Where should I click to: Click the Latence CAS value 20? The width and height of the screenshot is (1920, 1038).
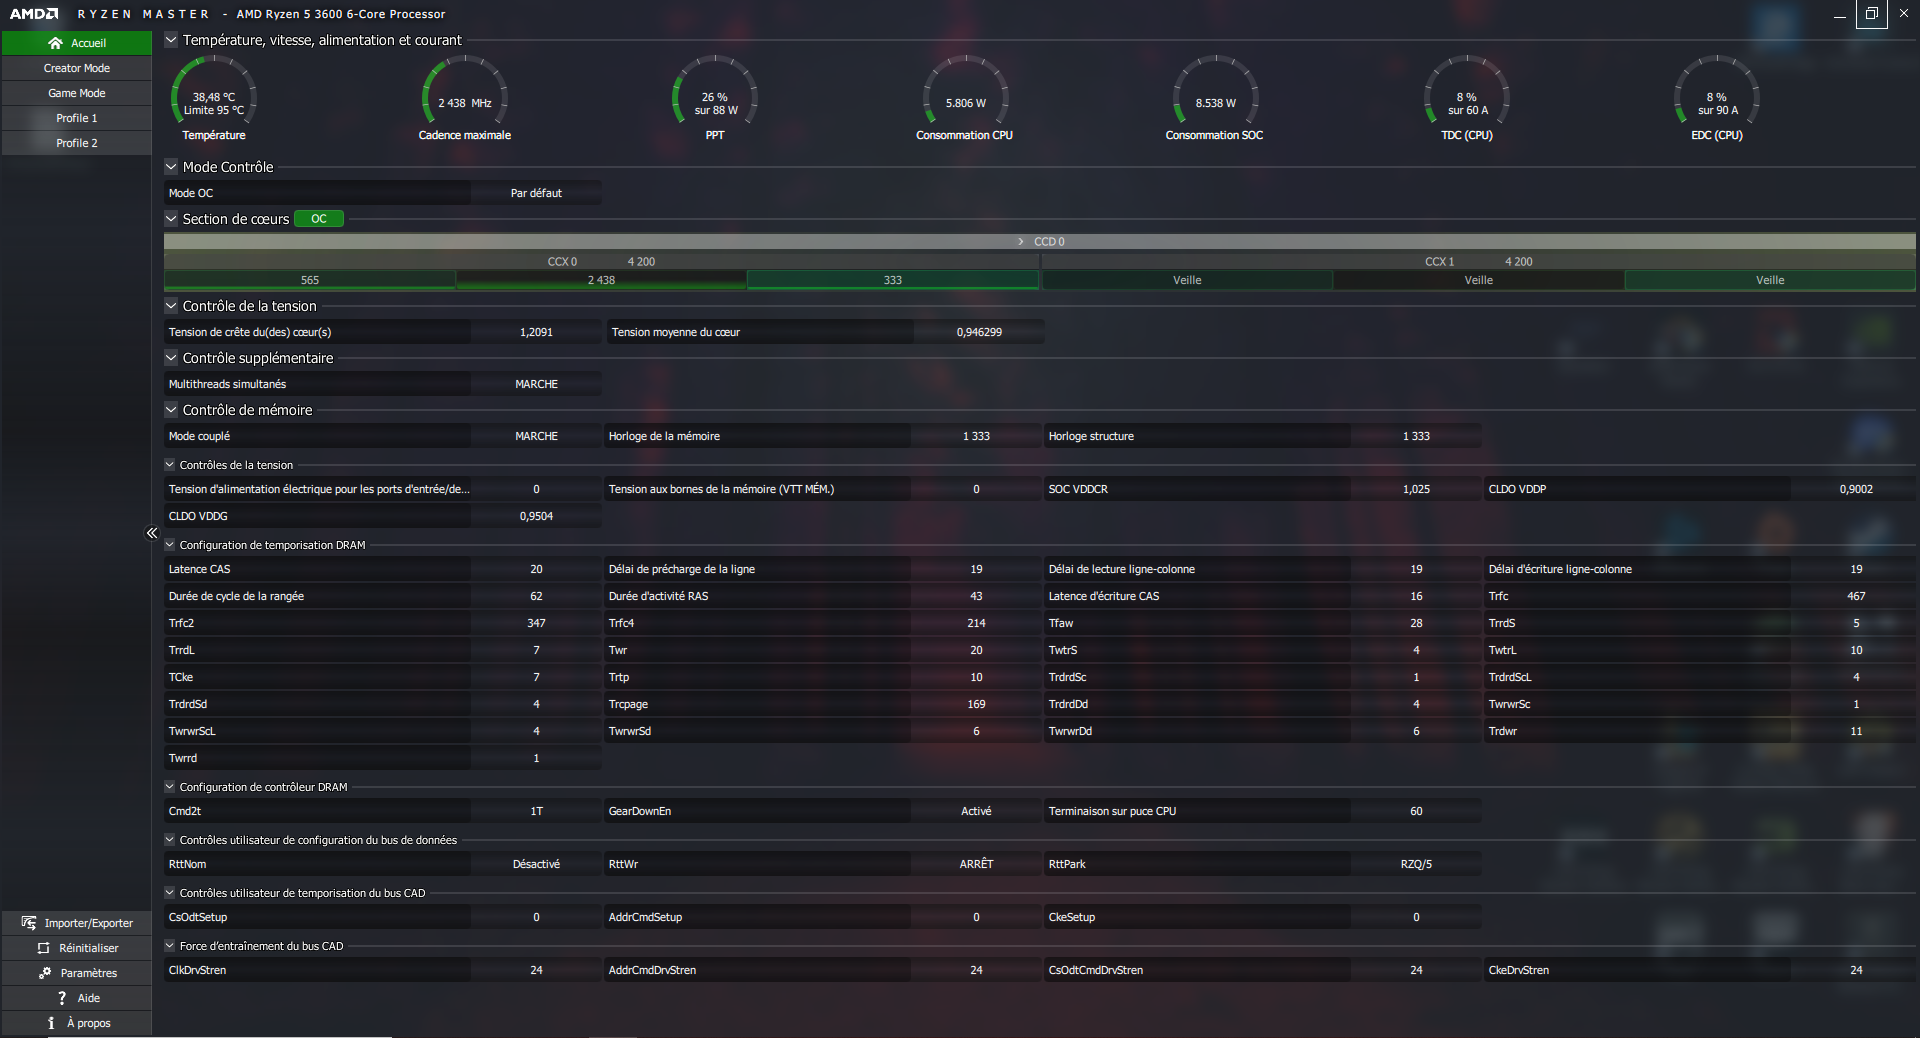[536, 569]
